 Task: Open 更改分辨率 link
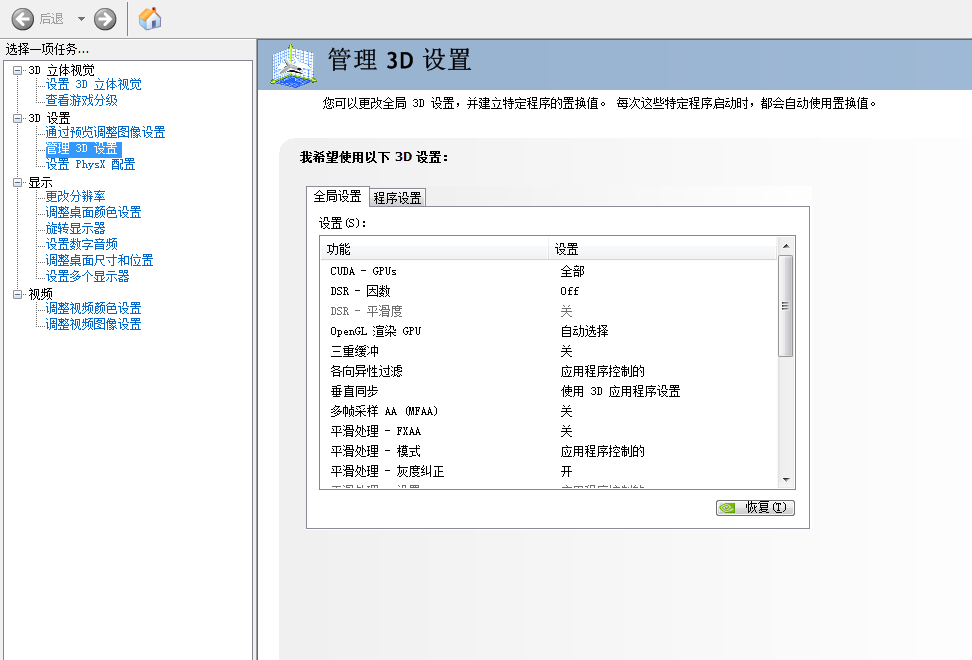coord(76,196)
